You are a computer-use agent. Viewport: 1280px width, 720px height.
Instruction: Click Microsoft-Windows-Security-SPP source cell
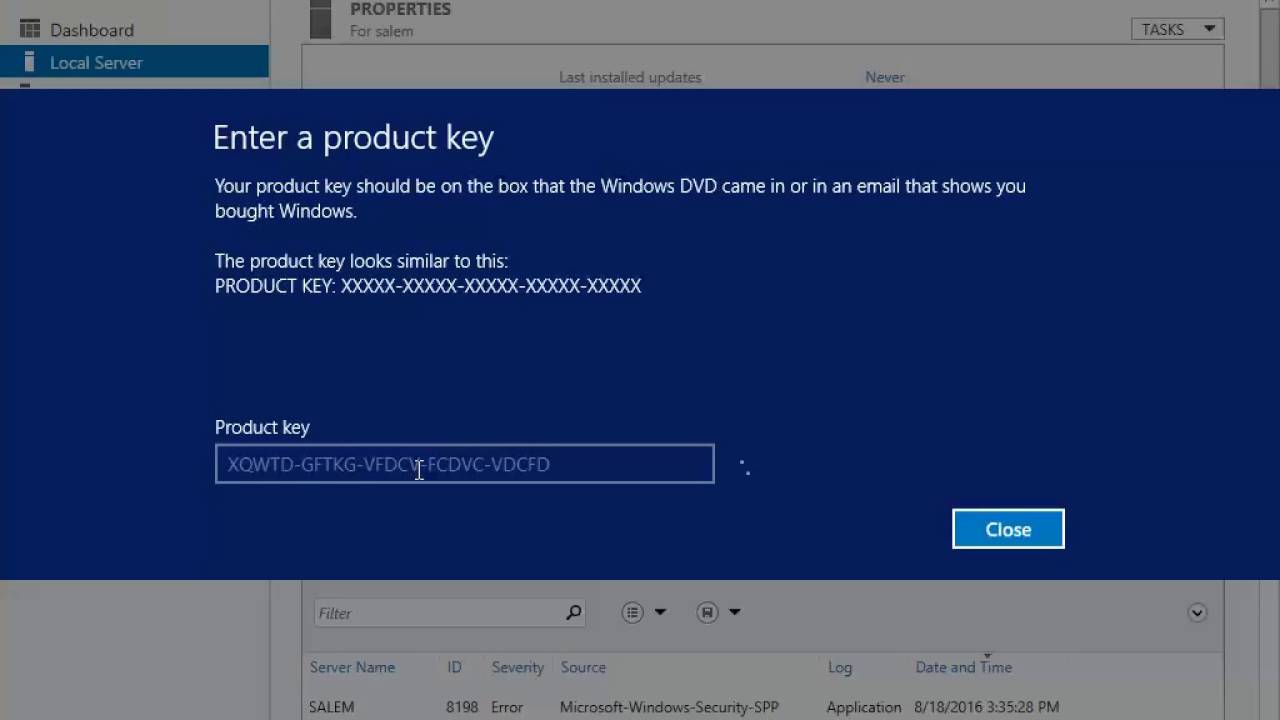(x=669, y=707)
